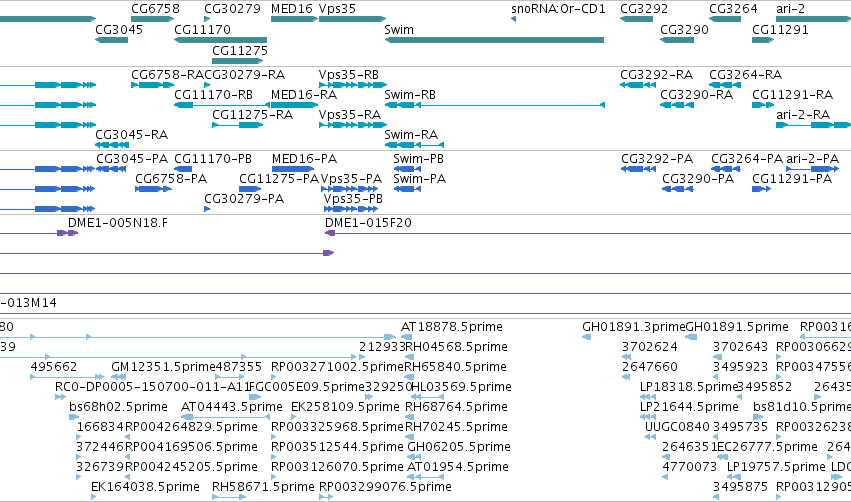Click the GH01891.5prime EST marker
Image resolution: width=851 pixels, height=502 pixels.
click(691, 337)
